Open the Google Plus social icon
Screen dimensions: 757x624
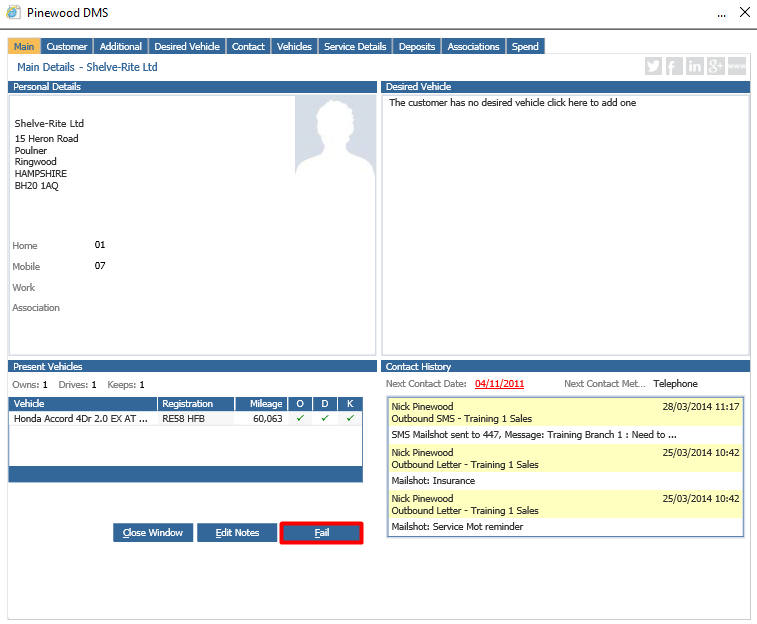(x=715, y=66)
